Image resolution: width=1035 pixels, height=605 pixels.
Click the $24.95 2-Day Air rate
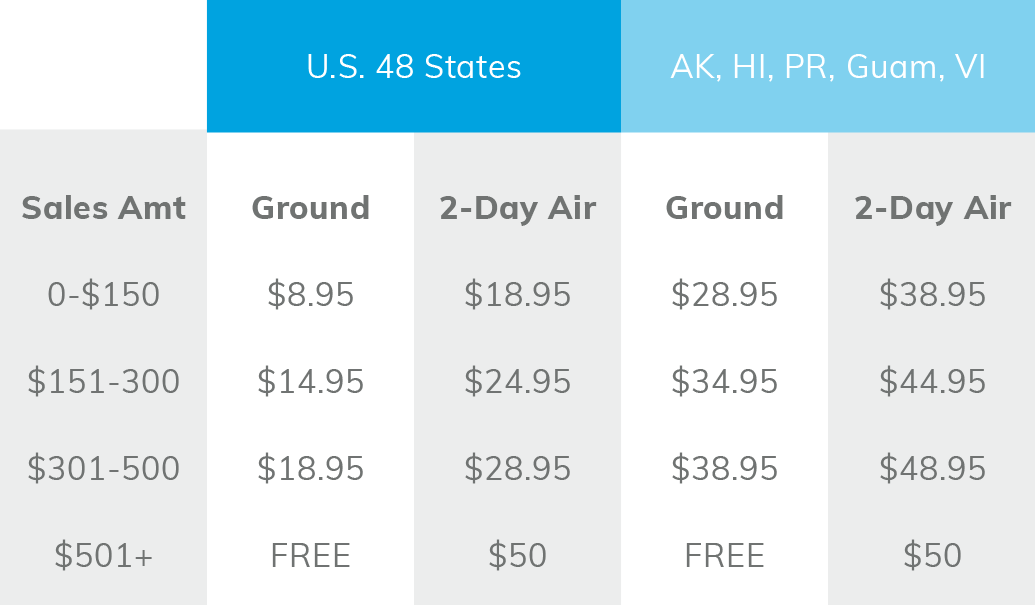click(517, 382)
